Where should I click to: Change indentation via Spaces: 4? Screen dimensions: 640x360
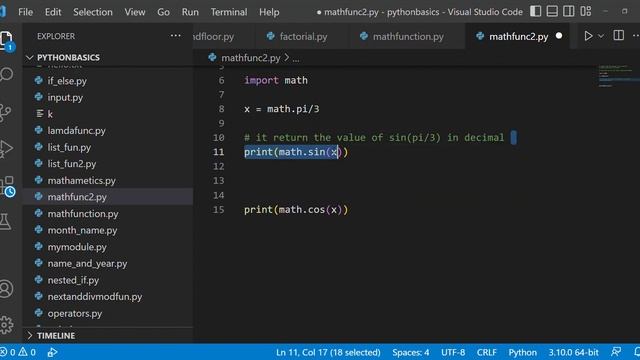point(411,352)
